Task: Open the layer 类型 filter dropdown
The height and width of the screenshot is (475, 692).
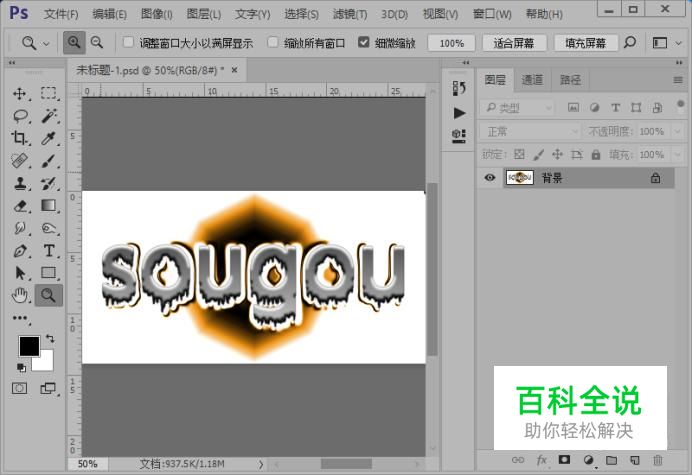Action: tap(517, 108)
